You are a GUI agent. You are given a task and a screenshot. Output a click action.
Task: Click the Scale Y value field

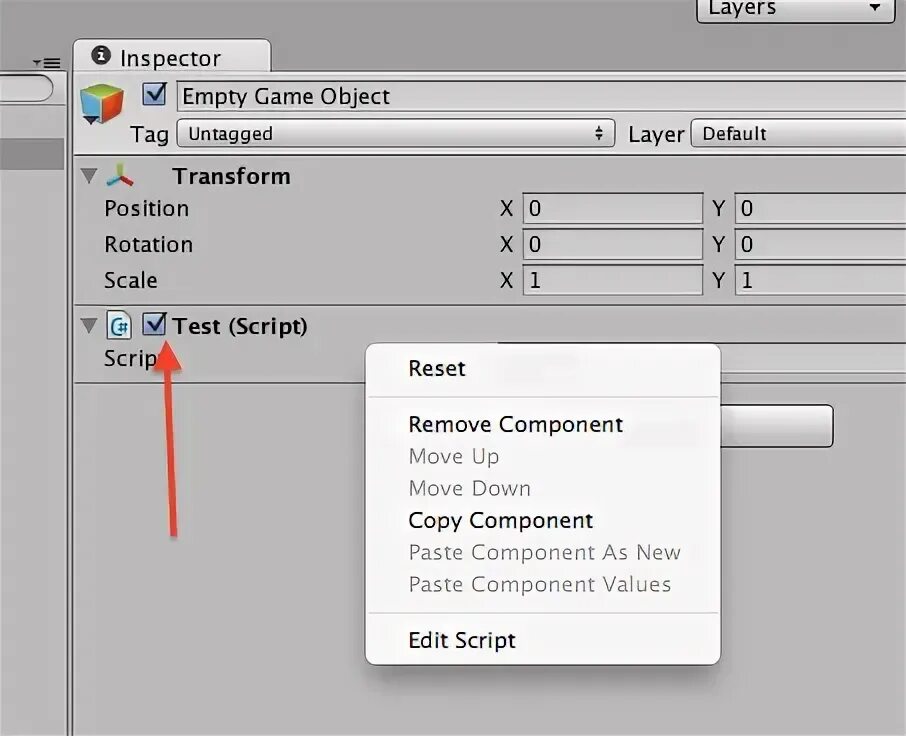click(x=820, y=280)
